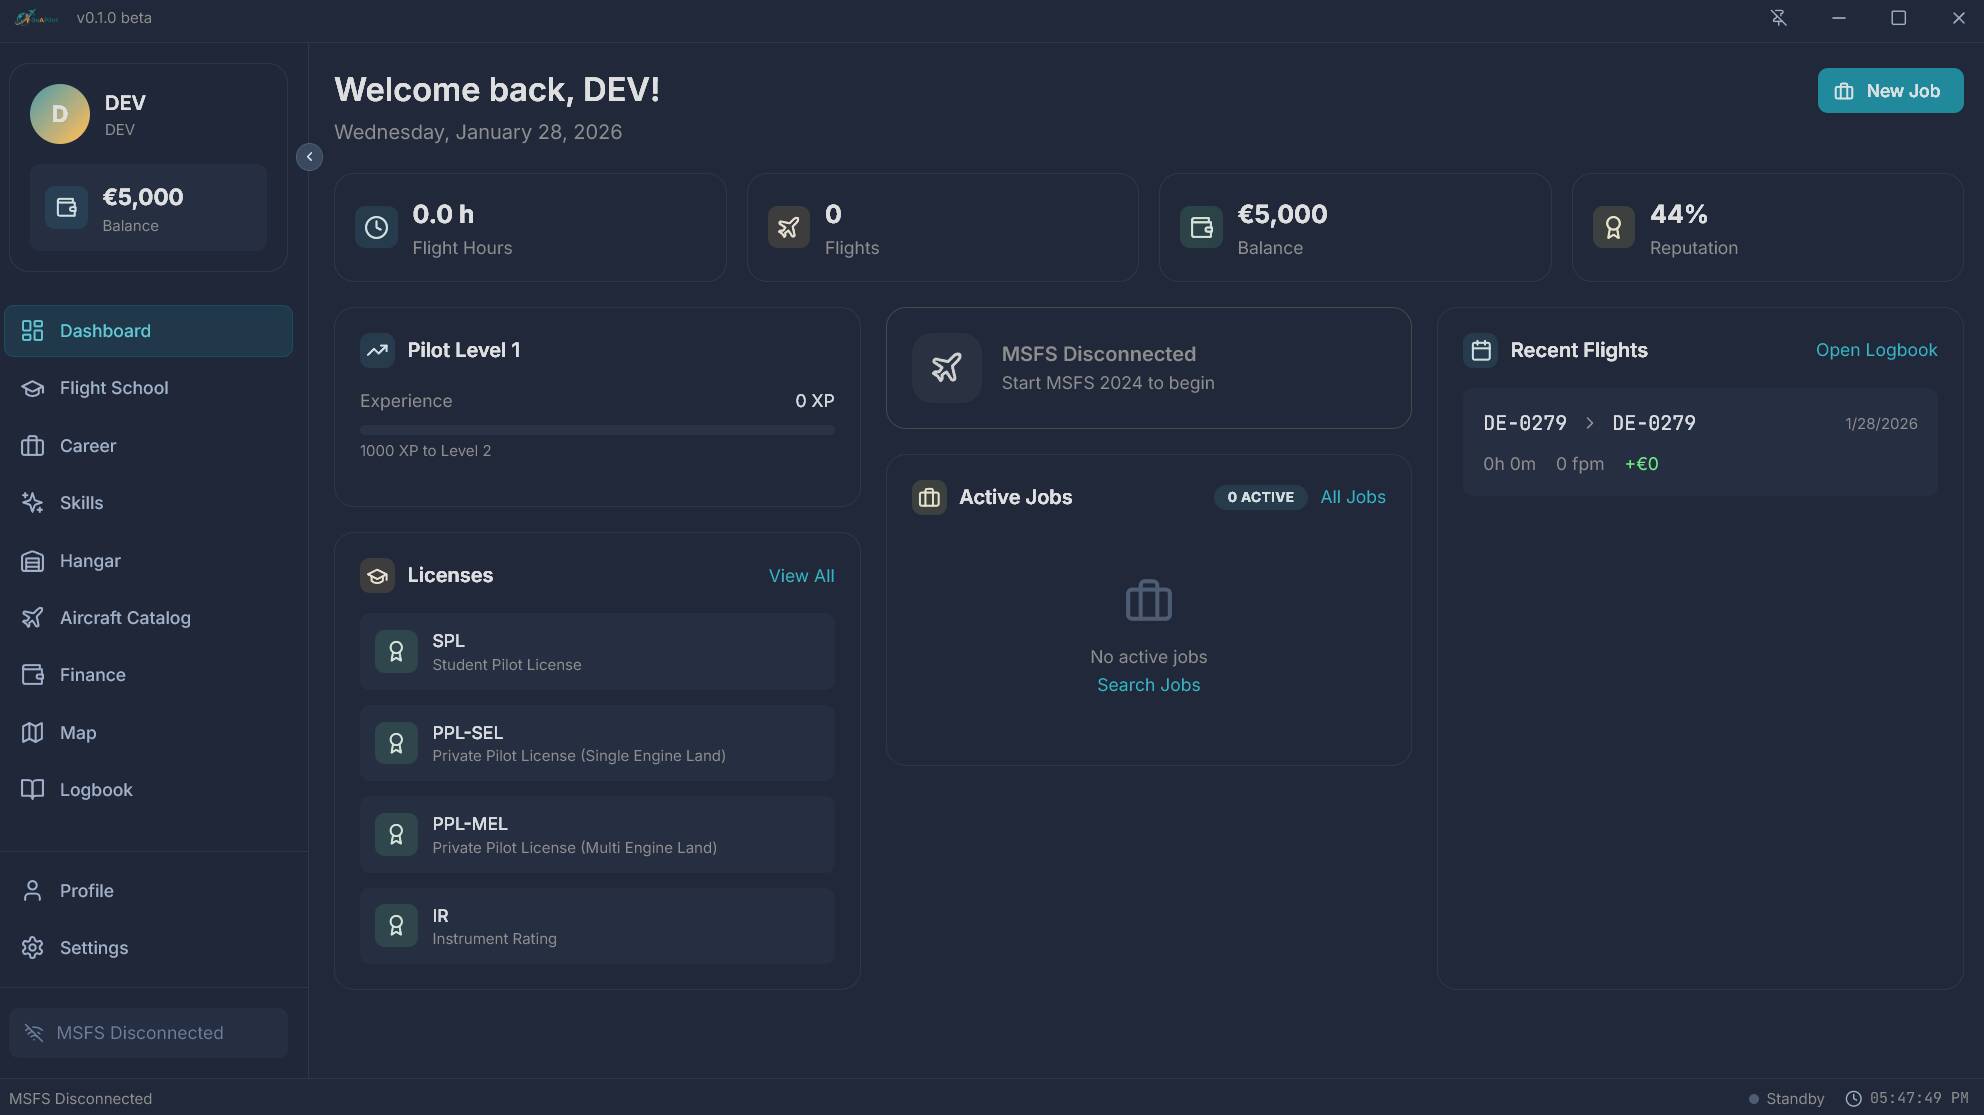The height and width of the screenshot is (1115, 1984).
Task: Open the Flight School page
Action: pos(113,388)
